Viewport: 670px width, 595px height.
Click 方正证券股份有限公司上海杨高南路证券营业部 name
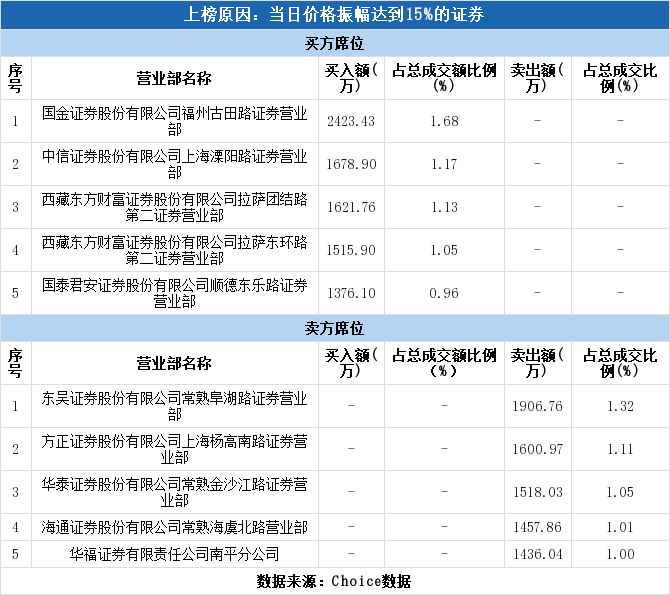(x=174, y=449)
